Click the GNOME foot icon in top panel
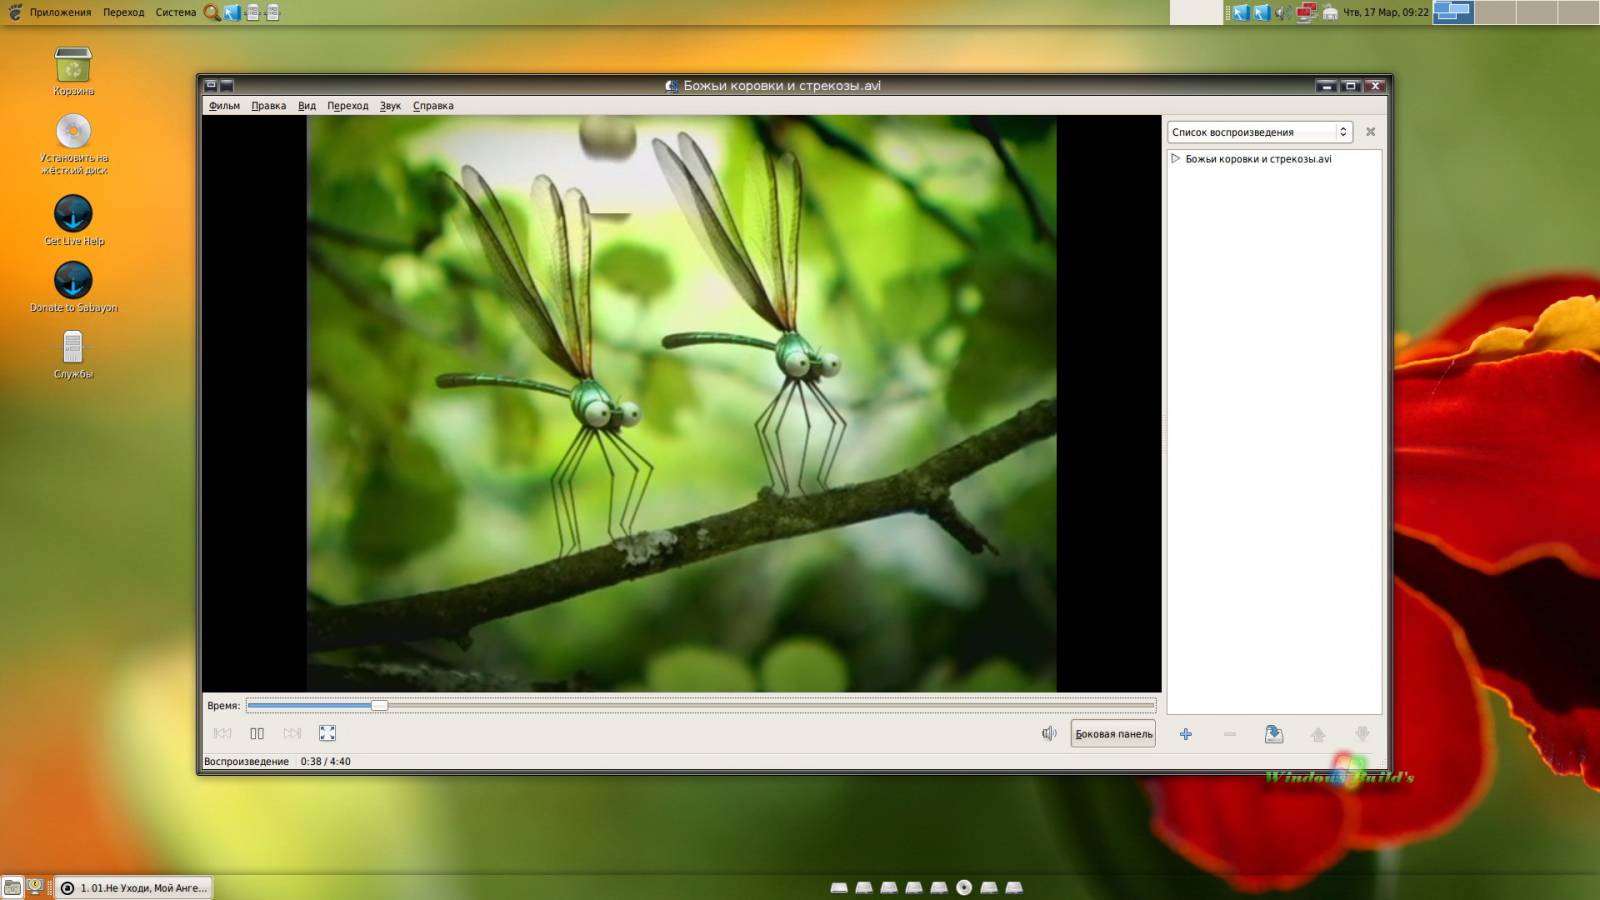1600x900 pixels. coord(14,12)
